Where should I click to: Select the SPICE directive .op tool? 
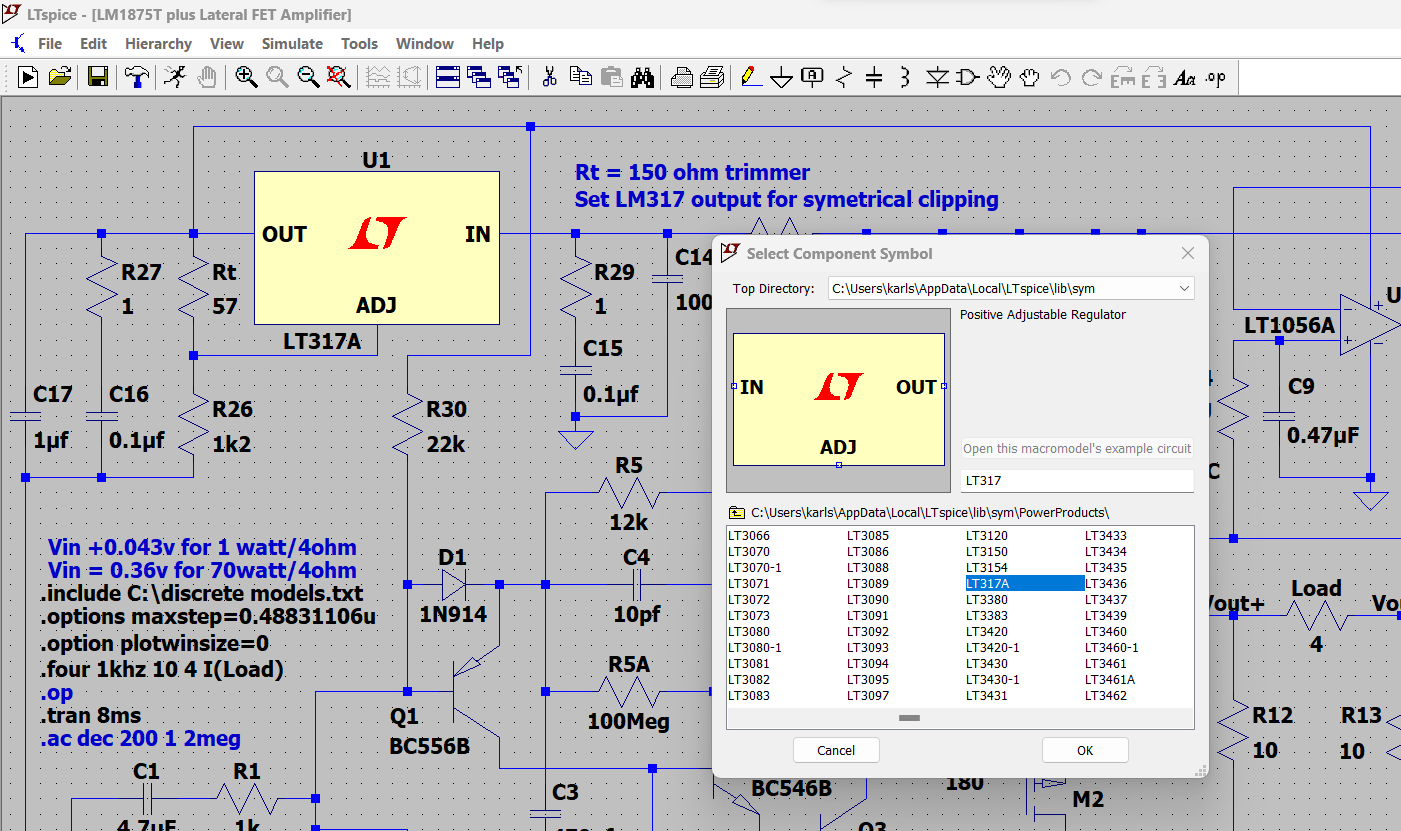point(1216,76)
